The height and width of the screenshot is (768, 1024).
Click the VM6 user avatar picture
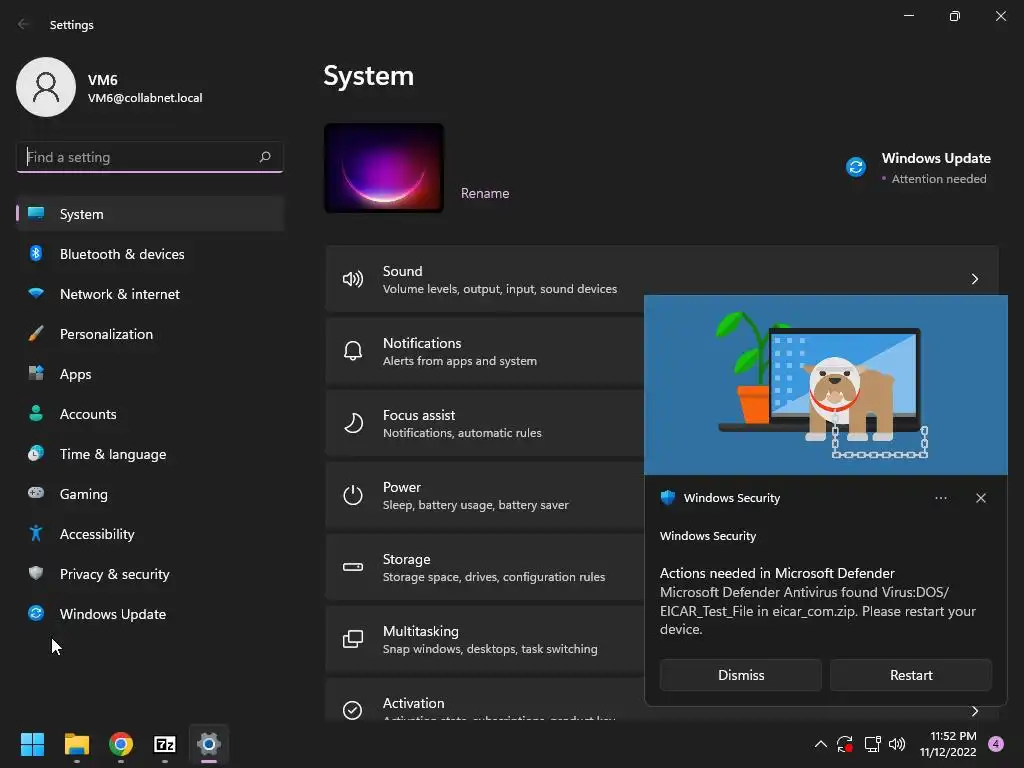(46, 87)
